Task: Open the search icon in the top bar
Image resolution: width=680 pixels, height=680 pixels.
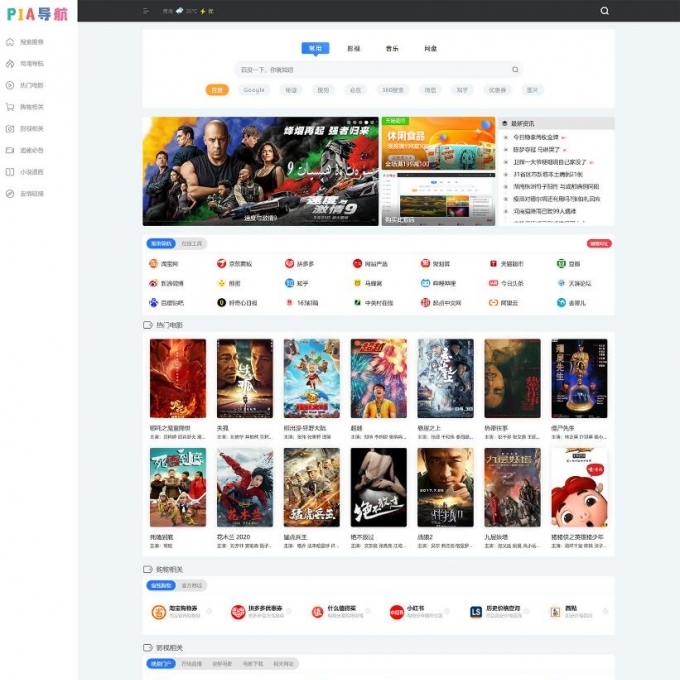Action: [604, 11]
